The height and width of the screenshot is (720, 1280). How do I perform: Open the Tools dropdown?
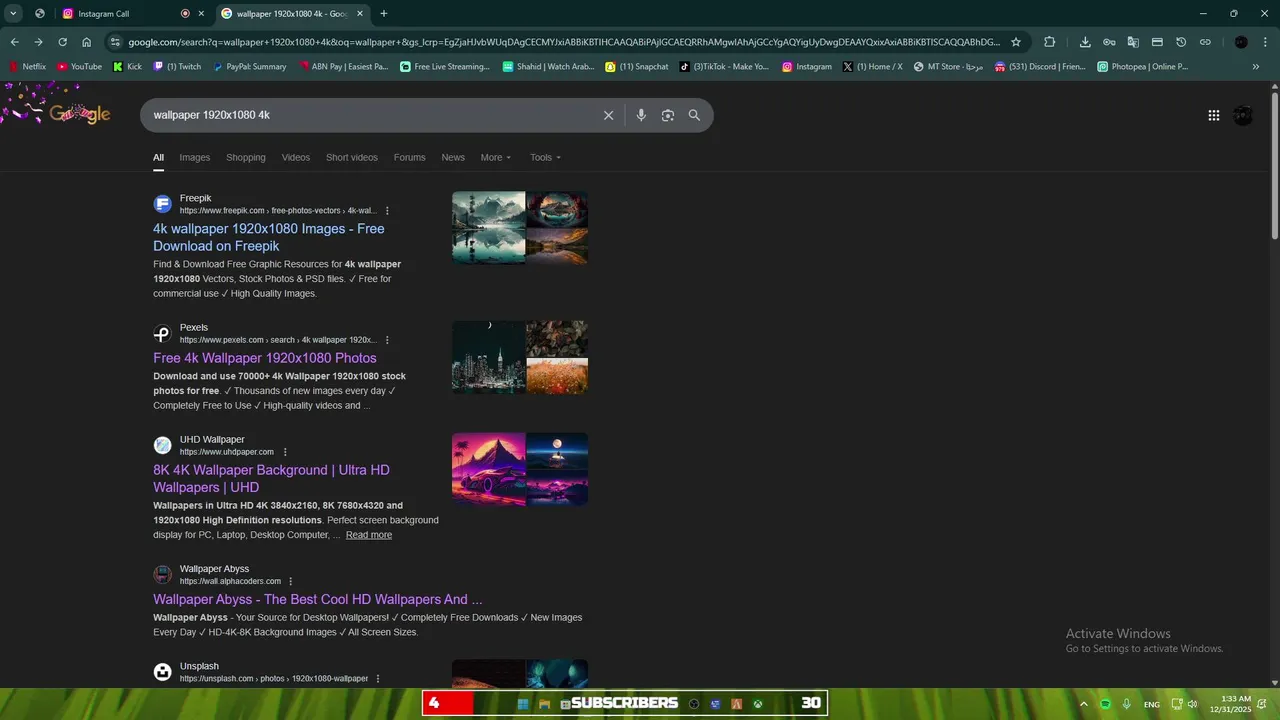tap(545, 157)
